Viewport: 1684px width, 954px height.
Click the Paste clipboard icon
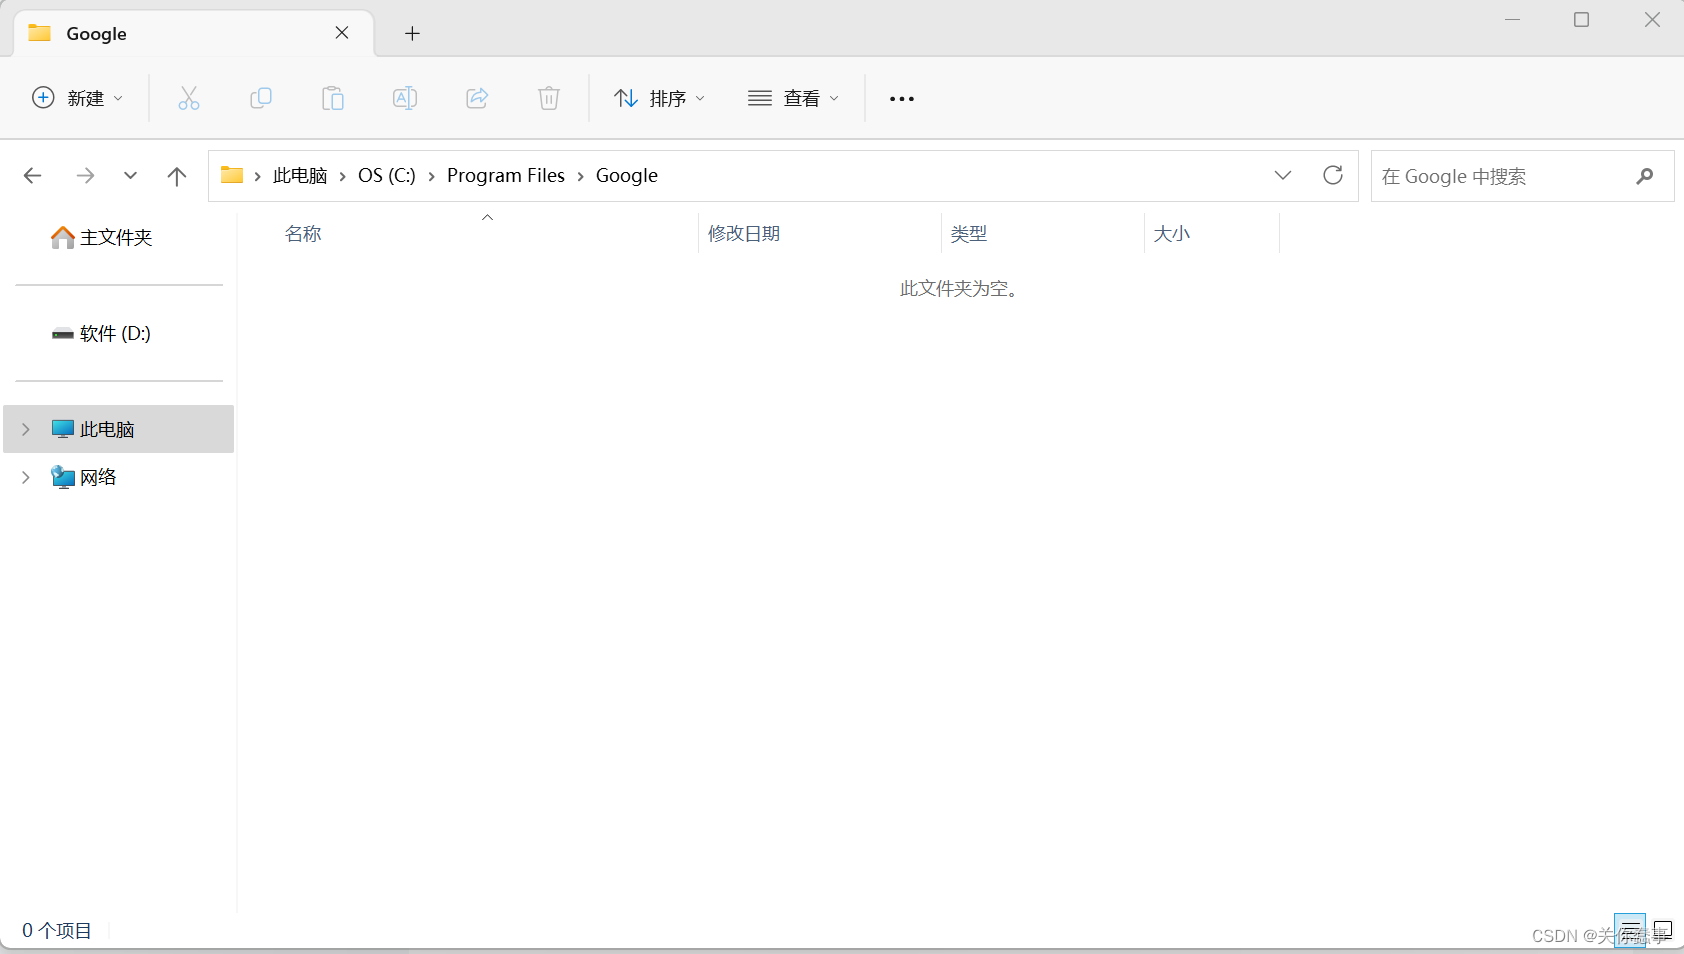(x=333, y=98)
